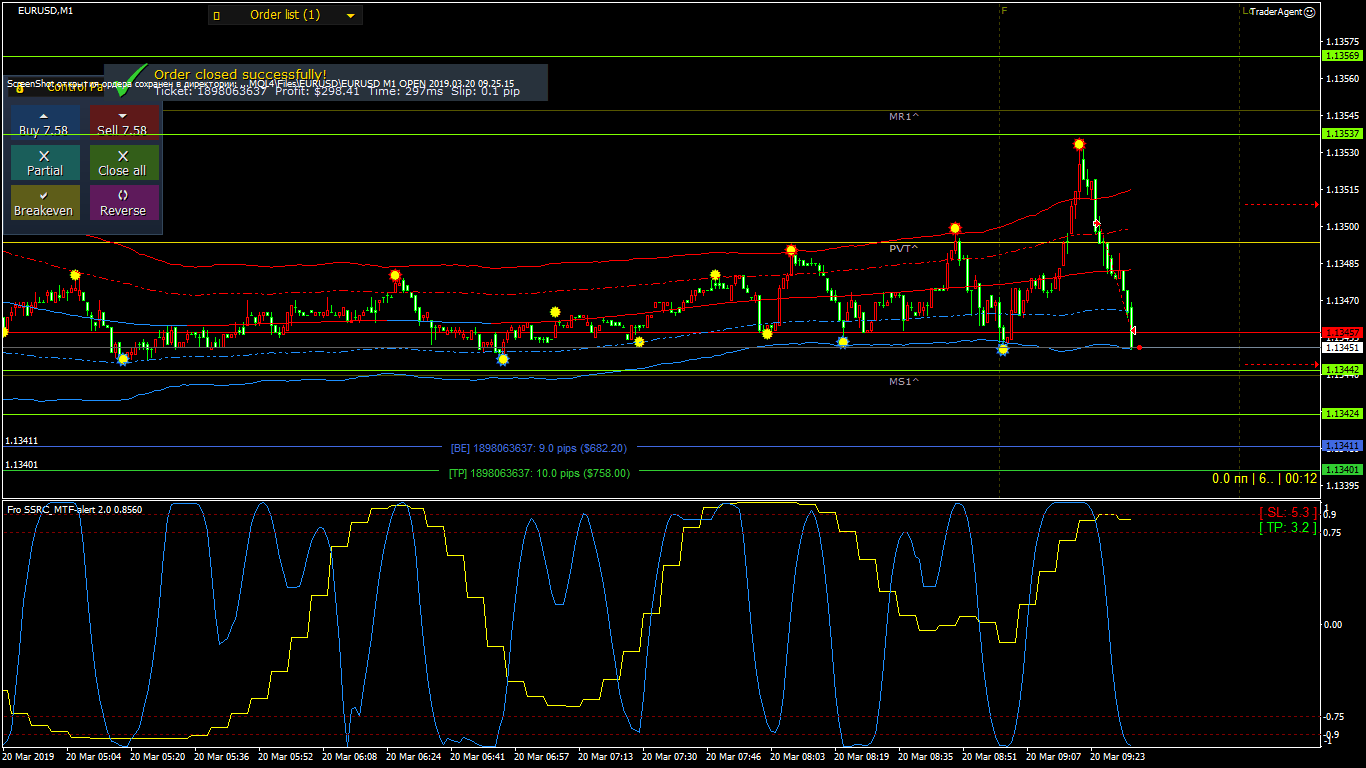
Task: Click the Close all button
Action: [123, 163]
